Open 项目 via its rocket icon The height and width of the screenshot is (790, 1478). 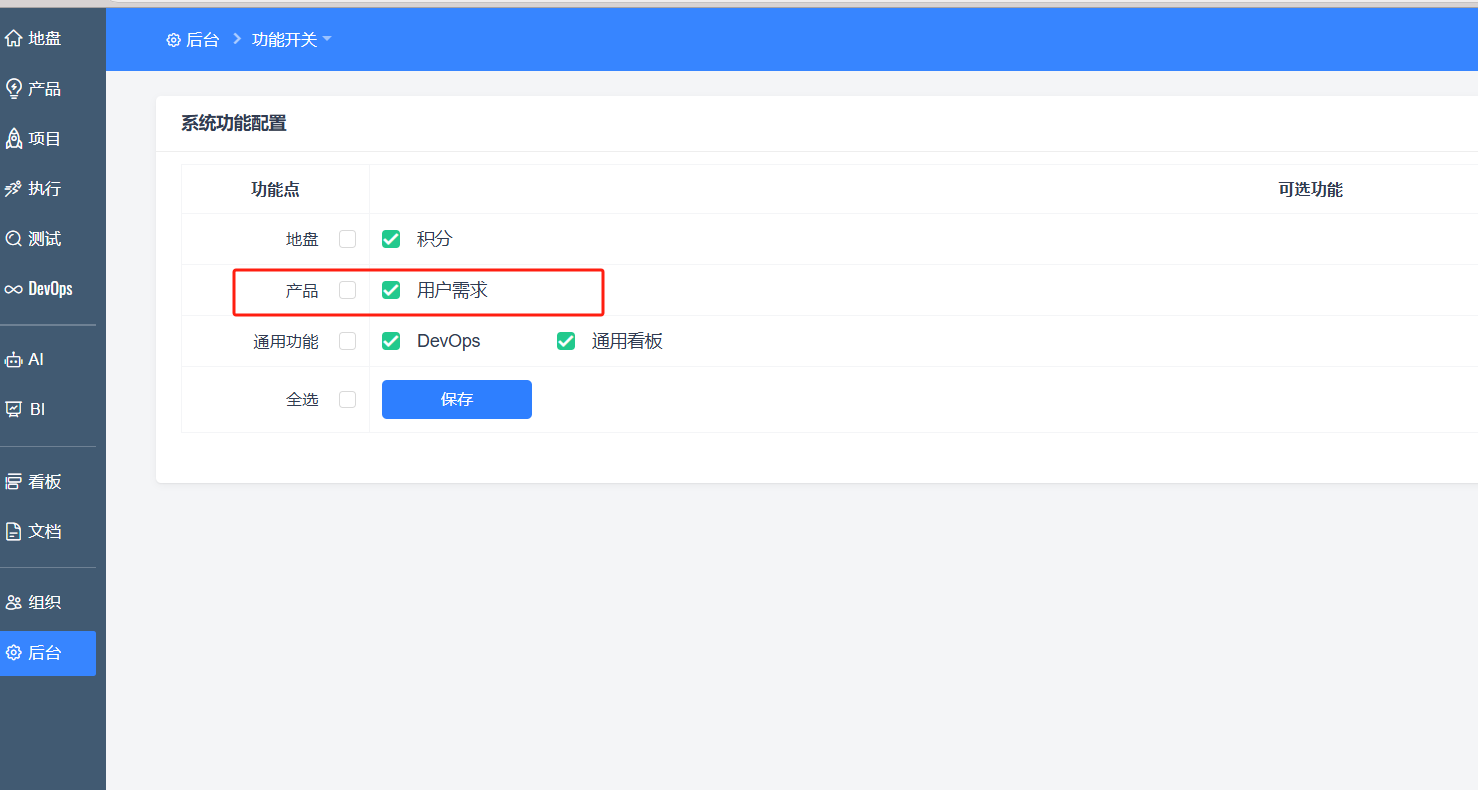pos(13,139)
